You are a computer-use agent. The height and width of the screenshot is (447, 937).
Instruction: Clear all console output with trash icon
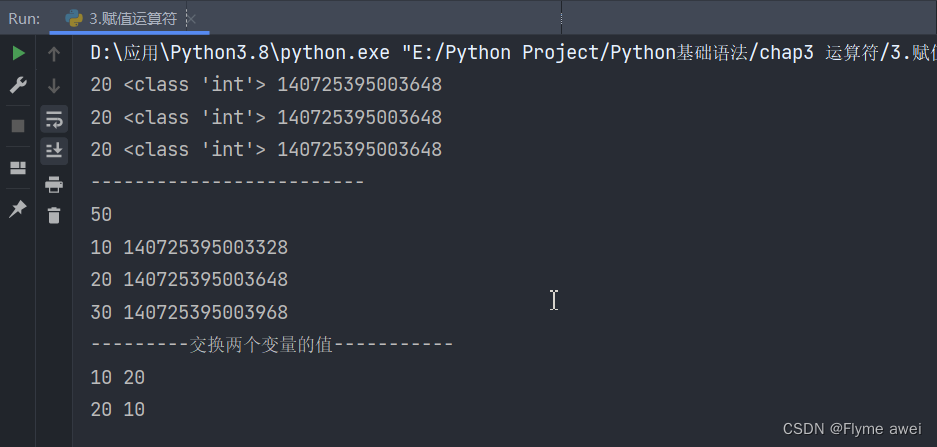pyautogui.click(x=54, y=215)
